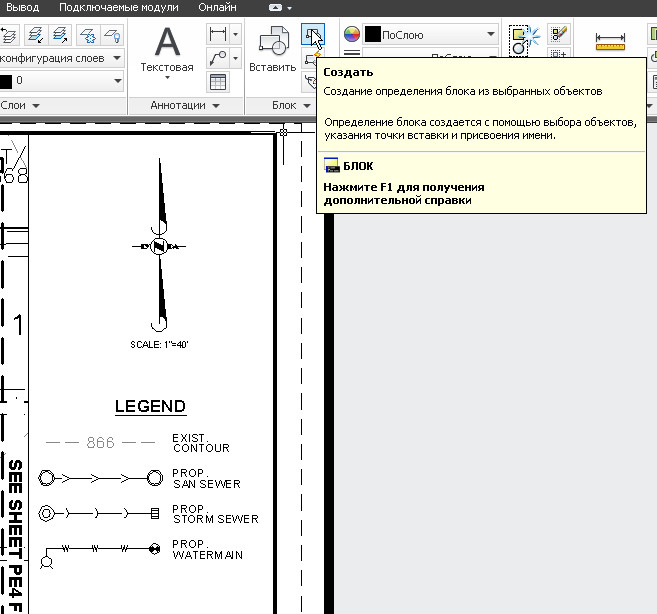Click the layer icon with down-left arrow
The width and height of the screenshot is (657, 614).
click(x=36, y=35)
